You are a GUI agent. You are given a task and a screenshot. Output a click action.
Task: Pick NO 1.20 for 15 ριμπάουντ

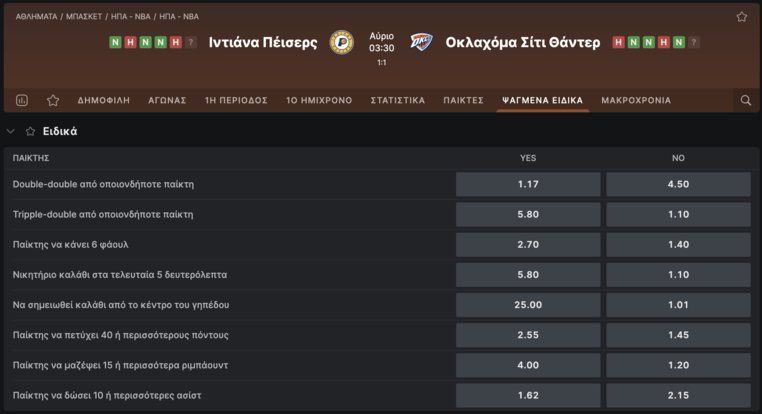(x=678, y=365)
